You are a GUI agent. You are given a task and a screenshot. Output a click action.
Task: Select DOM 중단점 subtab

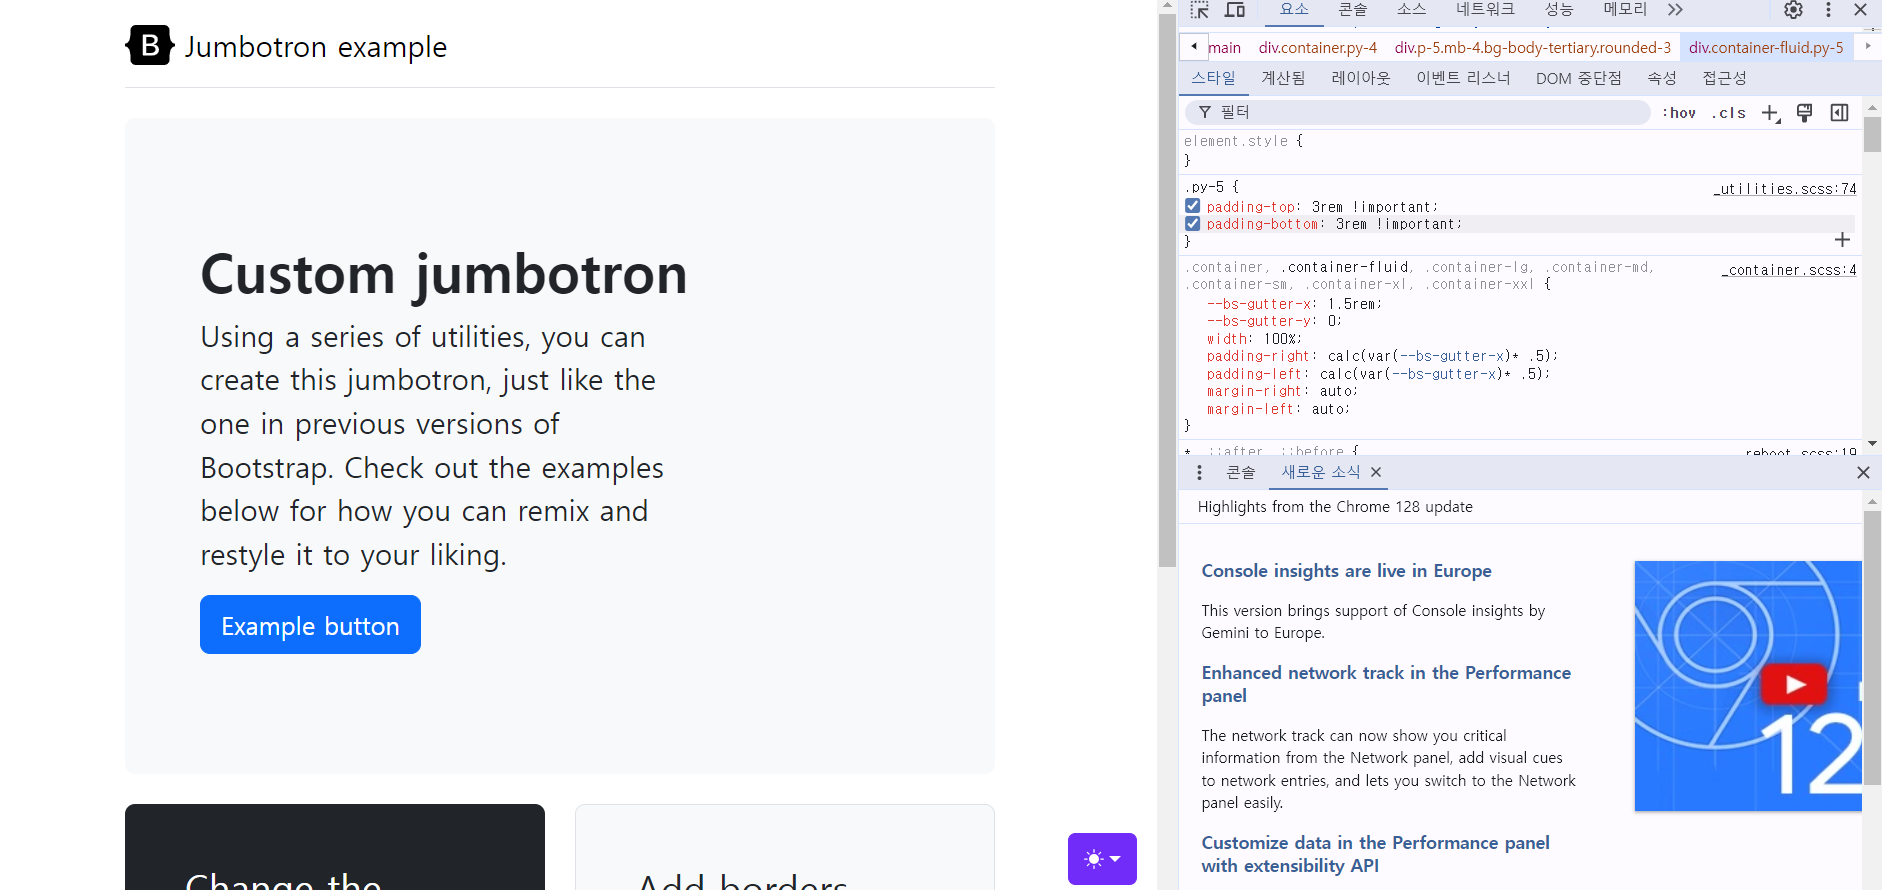(x=1579, y=78)
